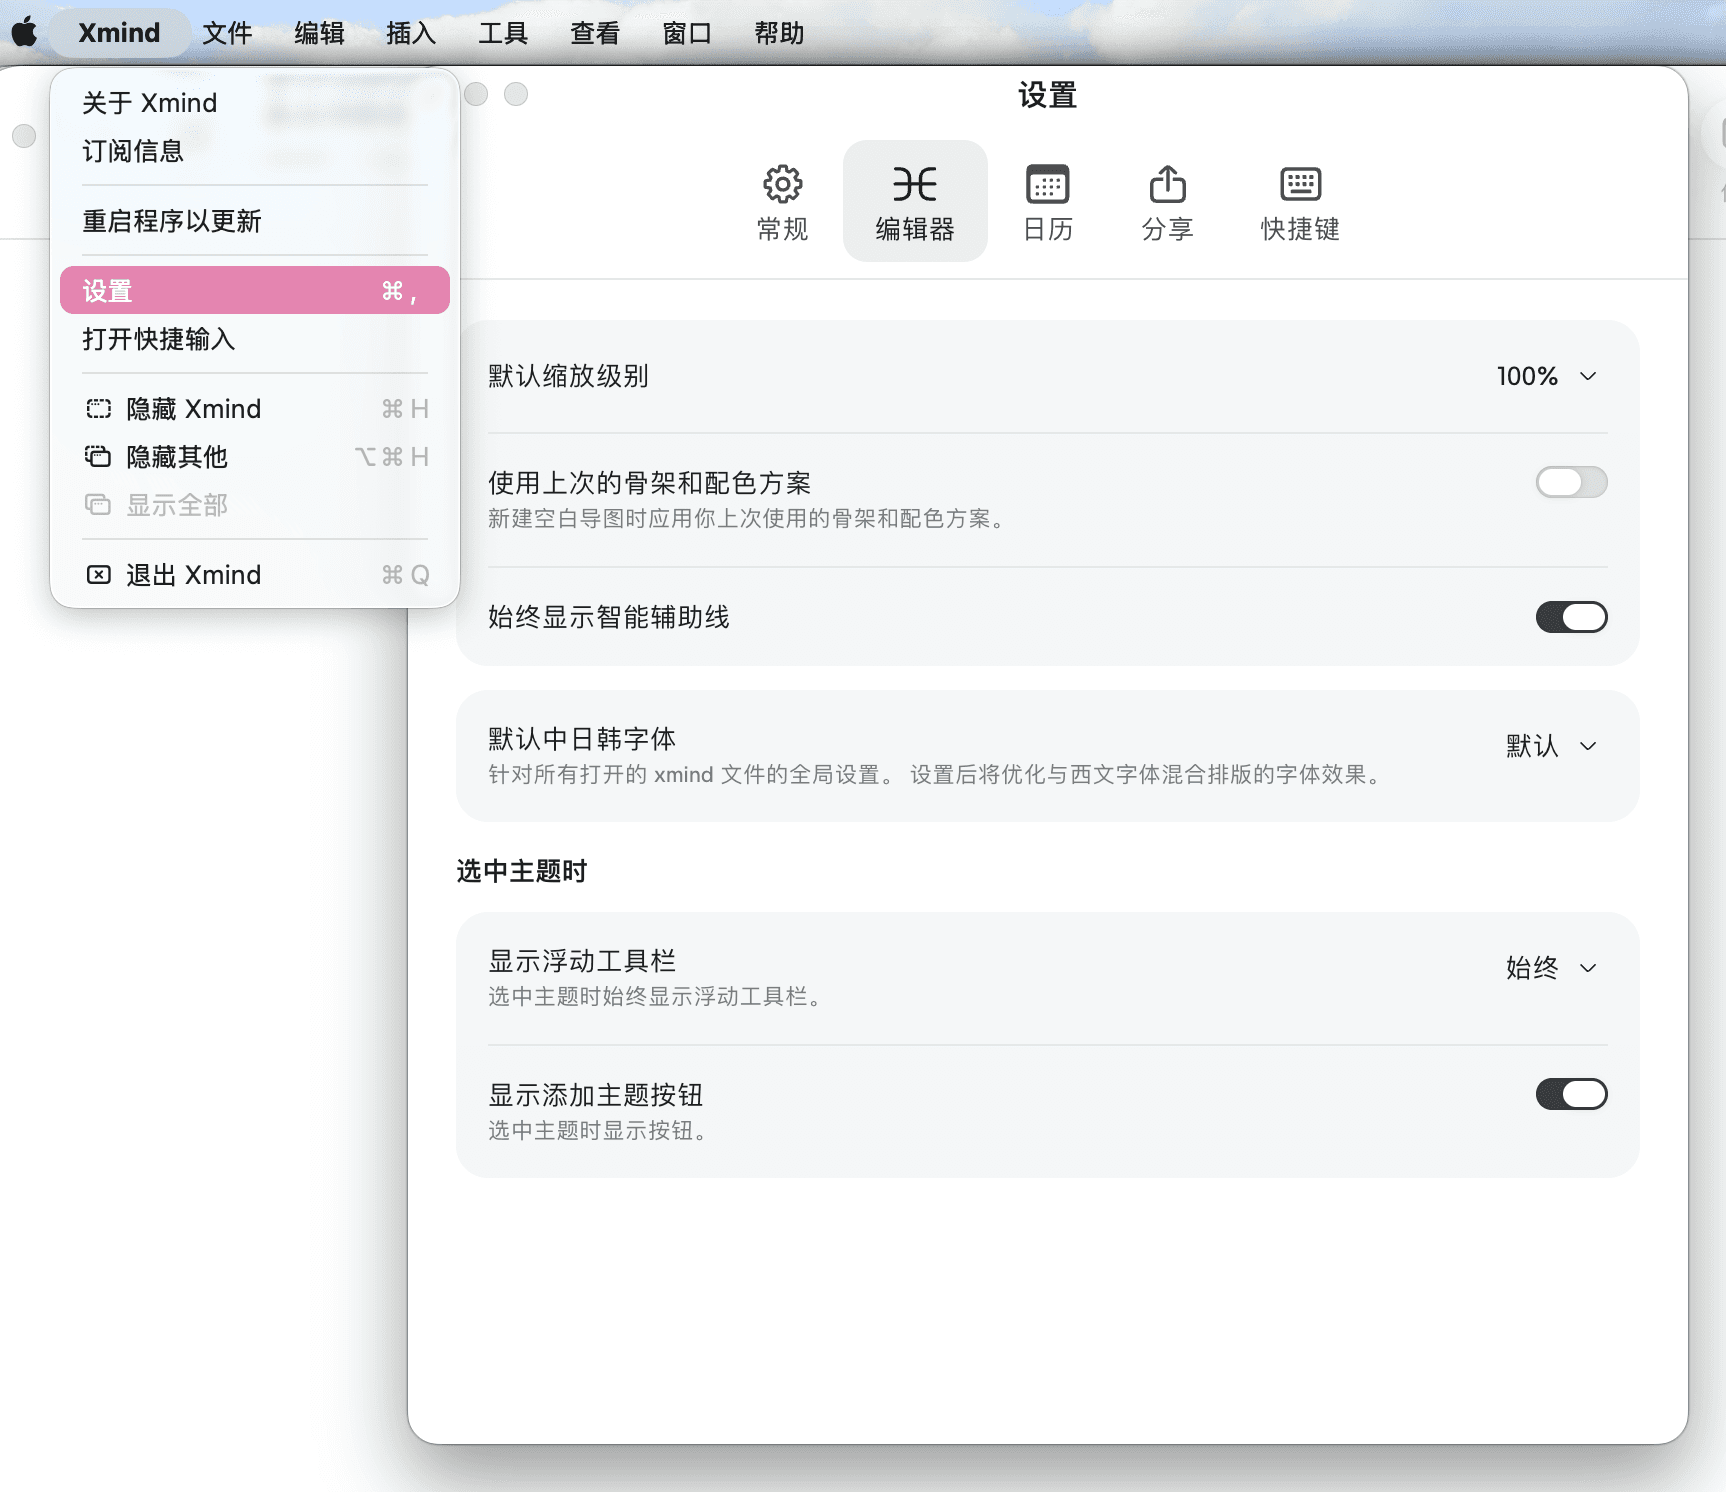
Task: Open the 显示浮动工具栏 始终 dropdown
Action: tap(1551, 968)
